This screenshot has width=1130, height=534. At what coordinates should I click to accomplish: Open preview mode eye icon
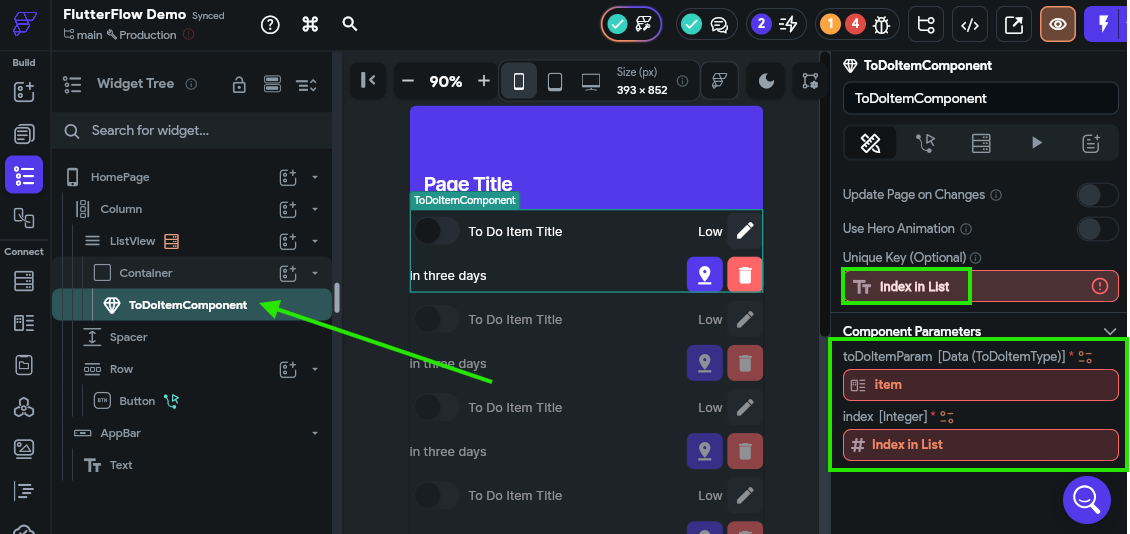point(1058,25)
